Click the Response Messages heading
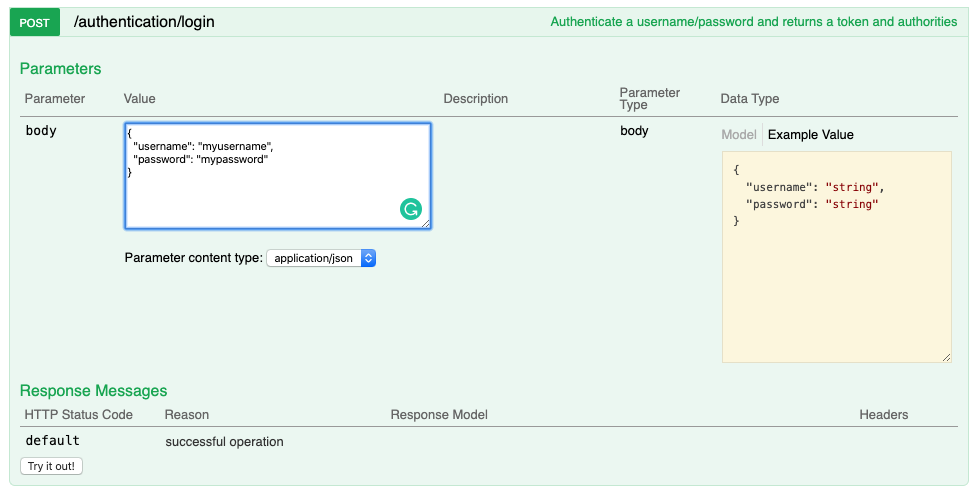Image resolution: width=974 pixels, height=486 pixels. [x=93, y=390]
